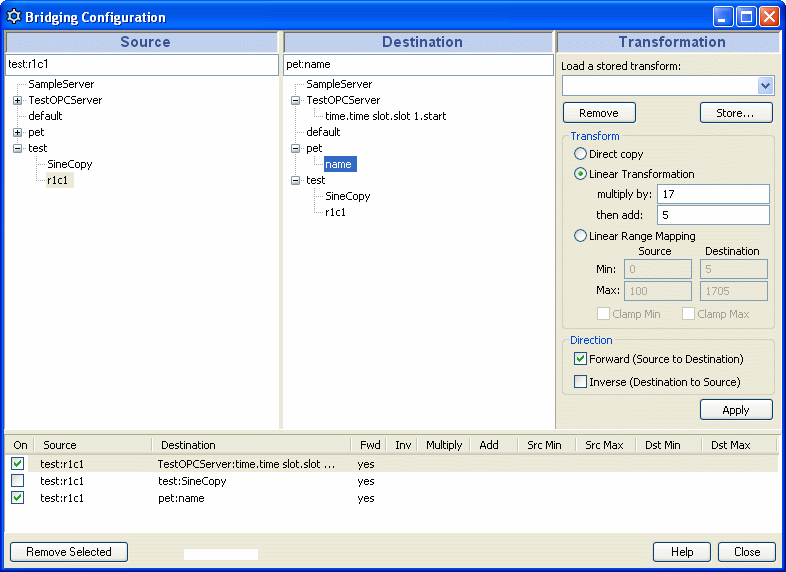The width and height of the screenshot is (786, 572).
Task: Click the Source path field showing test:r1c1
Action: [x=142, y=65]
